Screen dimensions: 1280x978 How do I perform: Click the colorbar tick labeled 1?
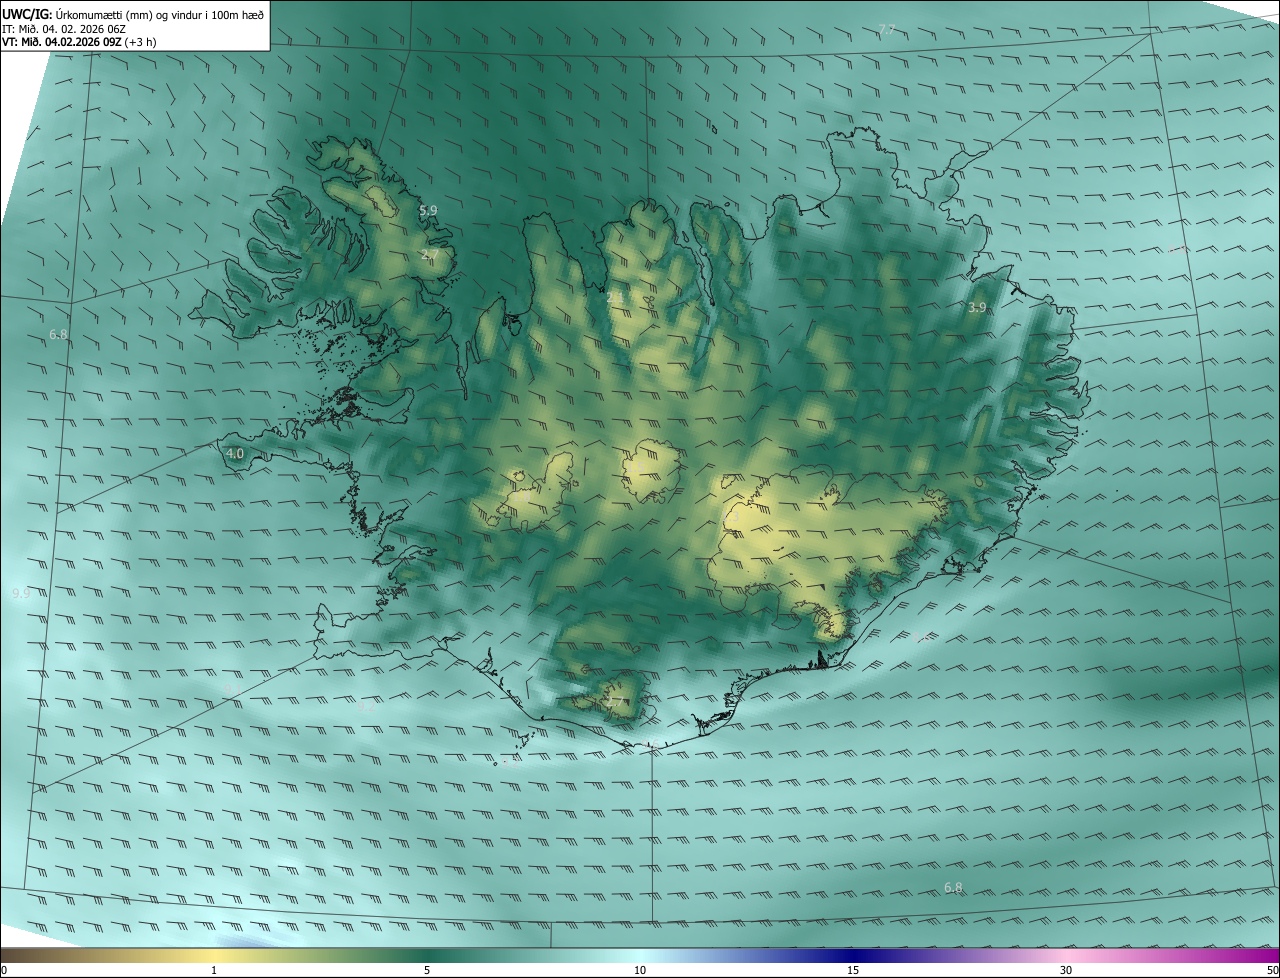(x=214, y=970)
